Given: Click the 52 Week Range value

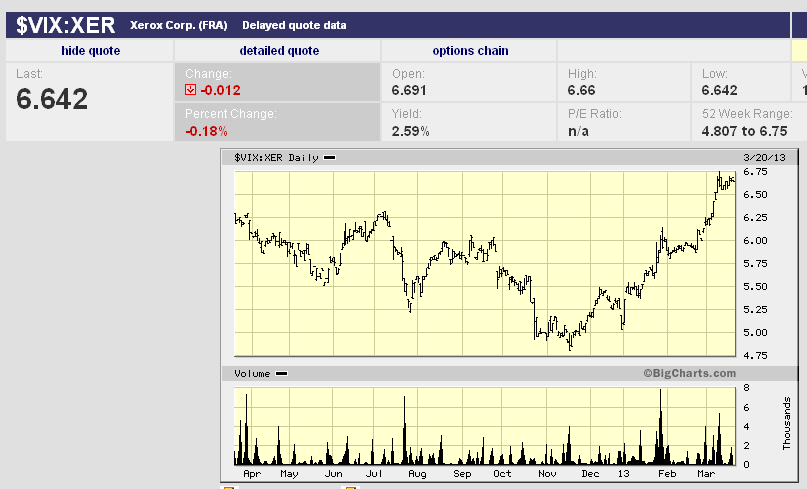Looking at the screenshot, I should tap(744, 131).
